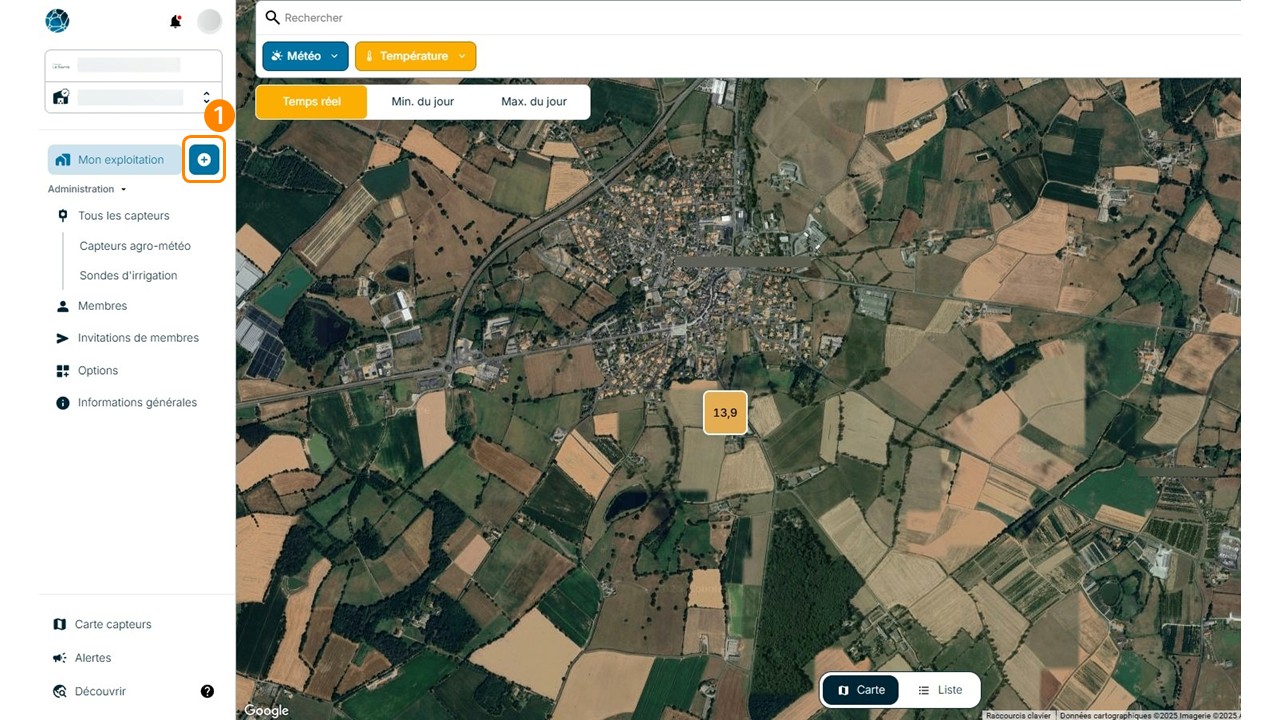The image size is (1280, 720).
Task: Switch to Liste view
Action: tap(940, 690)
